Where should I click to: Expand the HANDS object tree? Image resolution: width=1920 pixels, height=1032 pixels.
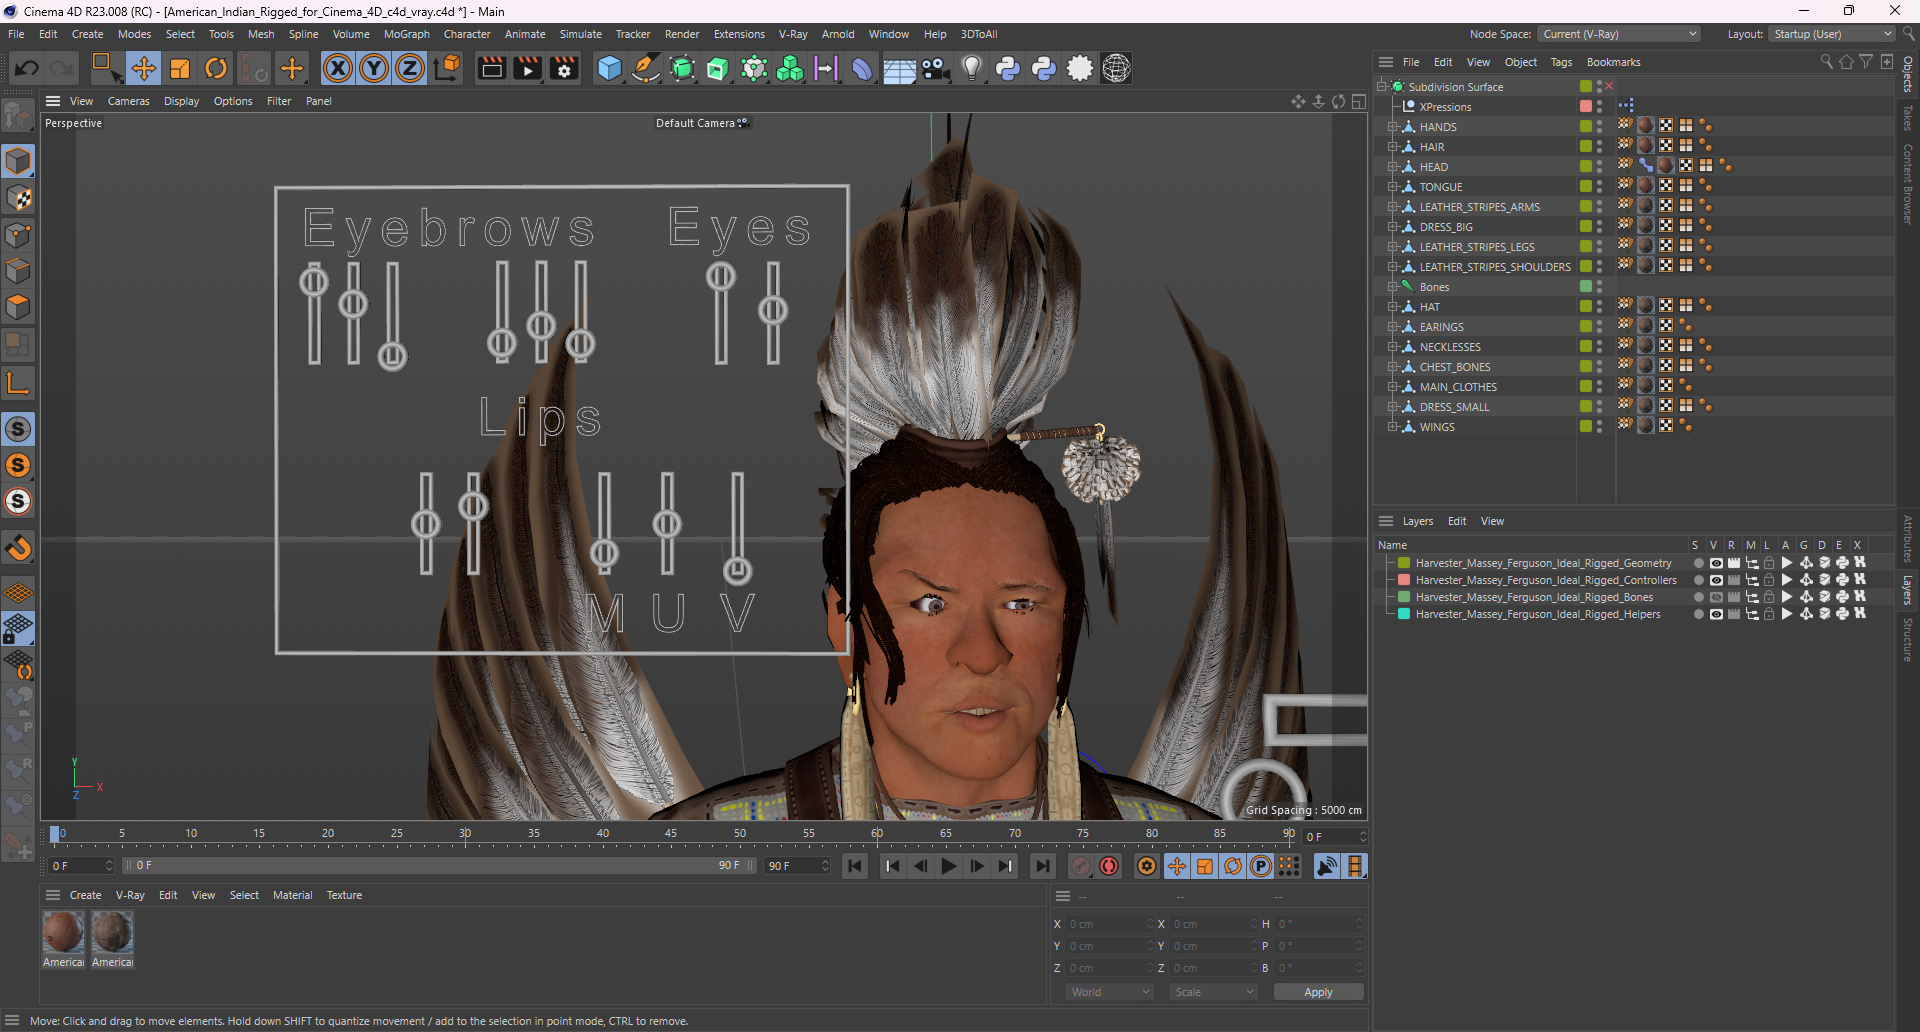(x=1391, y=127)
